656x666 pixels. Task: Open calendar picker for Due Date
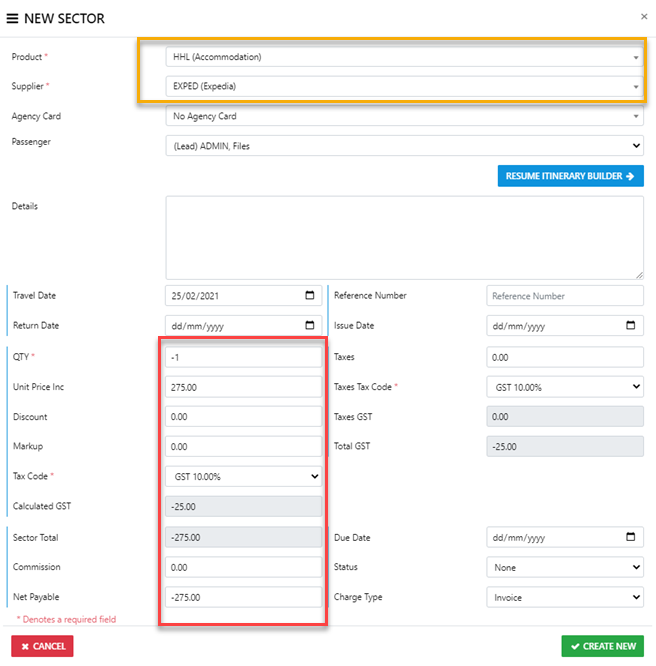(x=630, y=537)
